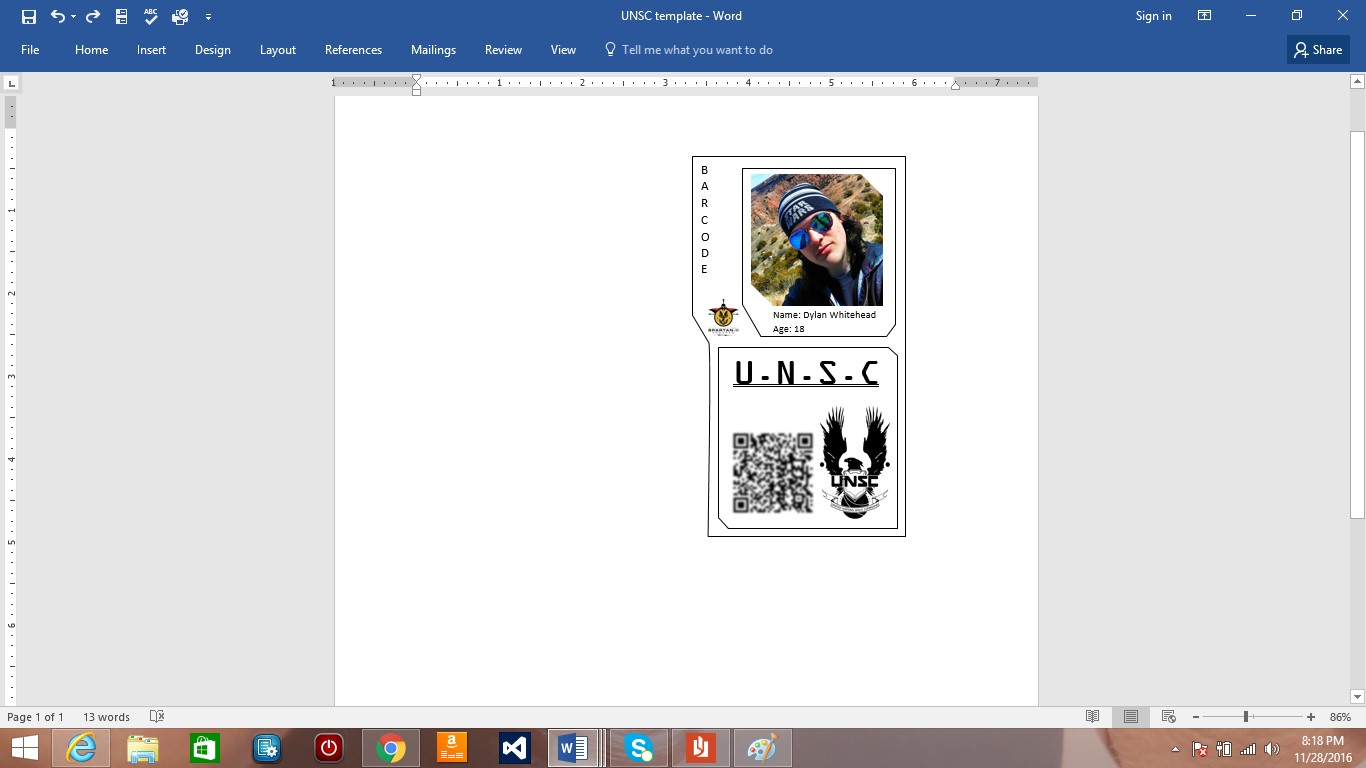This screenshot has height=768, width=1366.
Task: Open Action Center flag icon in tray
Action: click(x=1200, y=749)
